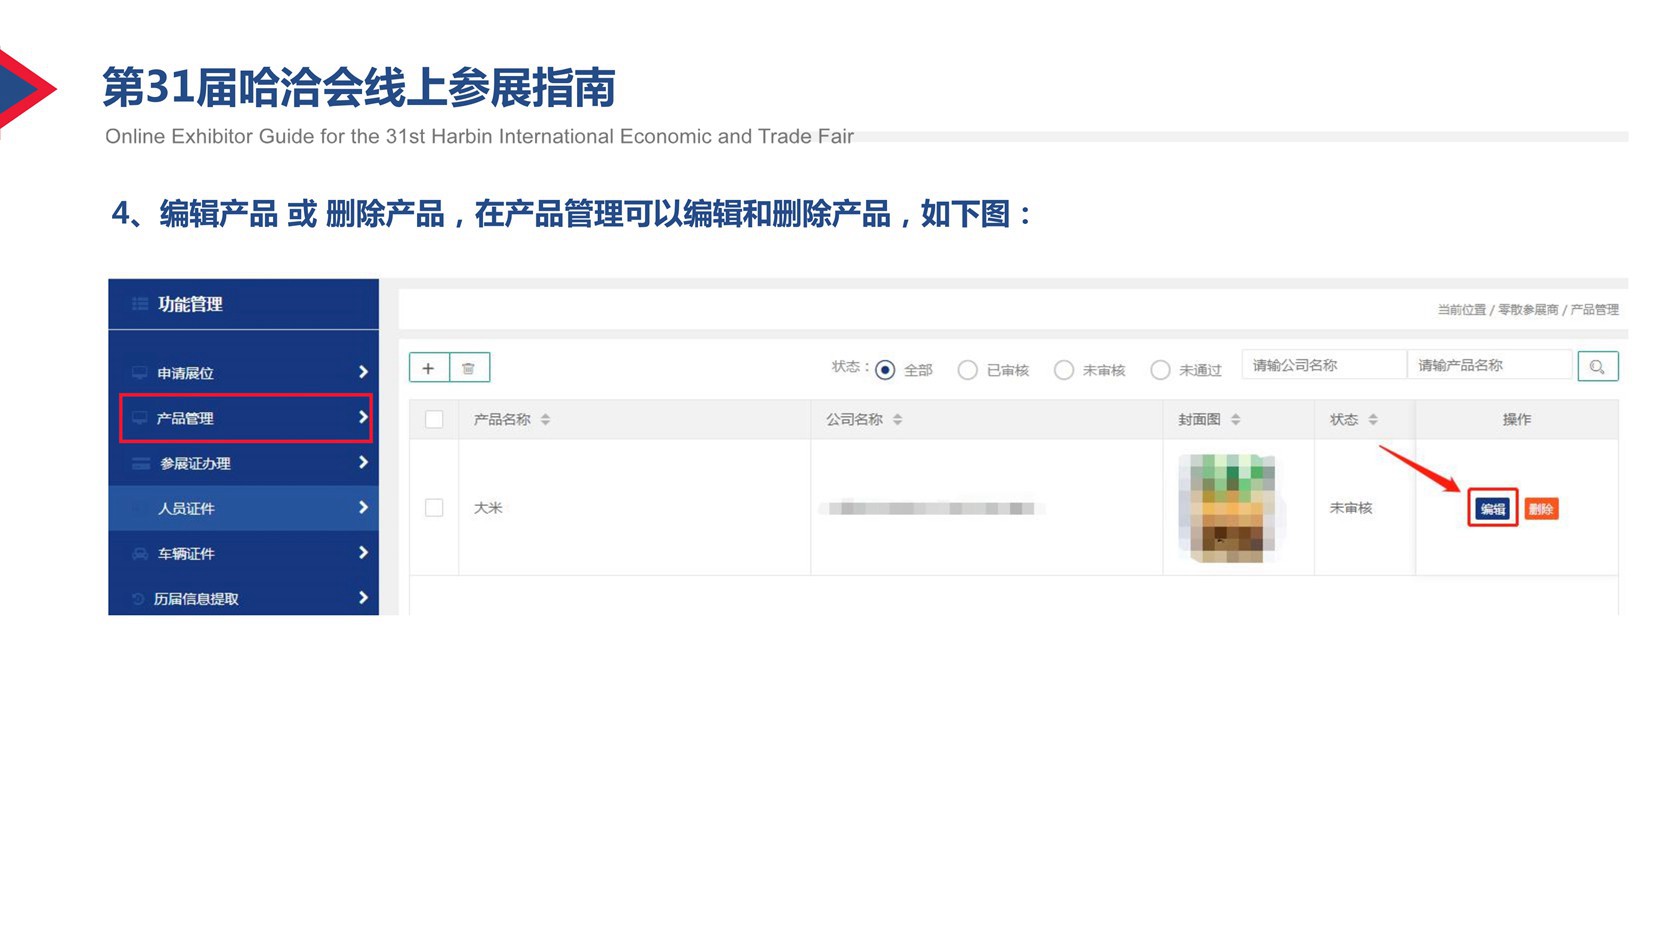Click the orange 删除 button for 大米

[1541, 509]
